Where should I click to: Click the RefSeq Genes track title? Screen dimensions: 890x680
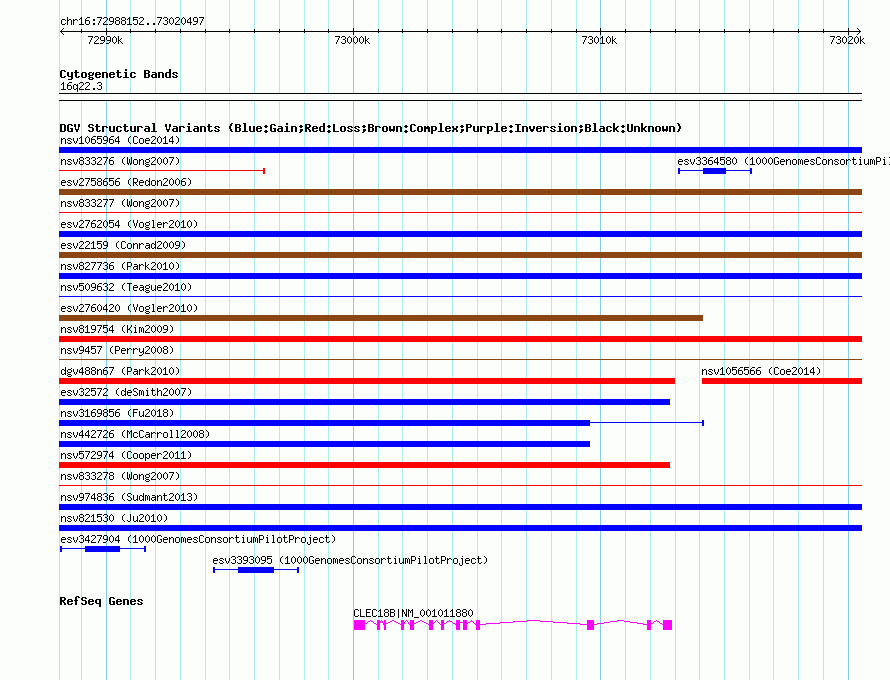click(101, 601)
